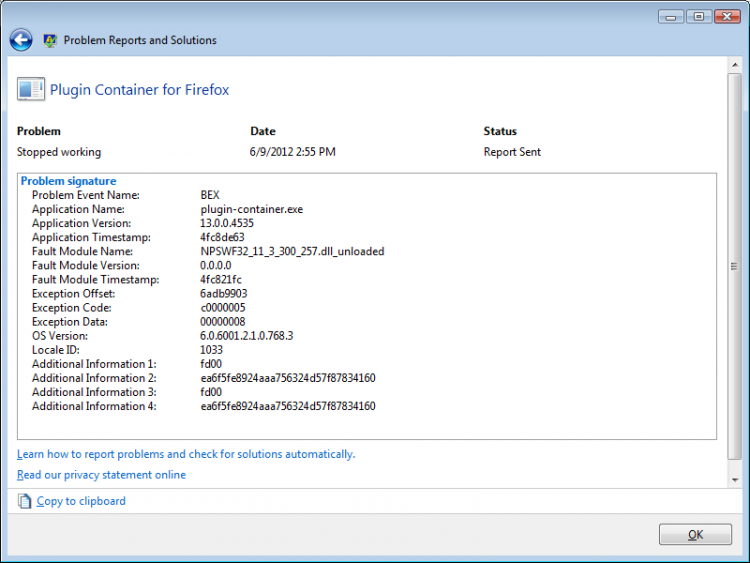Click the Problem column heading
The image size is (750, 563).
(x=39, y=131)
